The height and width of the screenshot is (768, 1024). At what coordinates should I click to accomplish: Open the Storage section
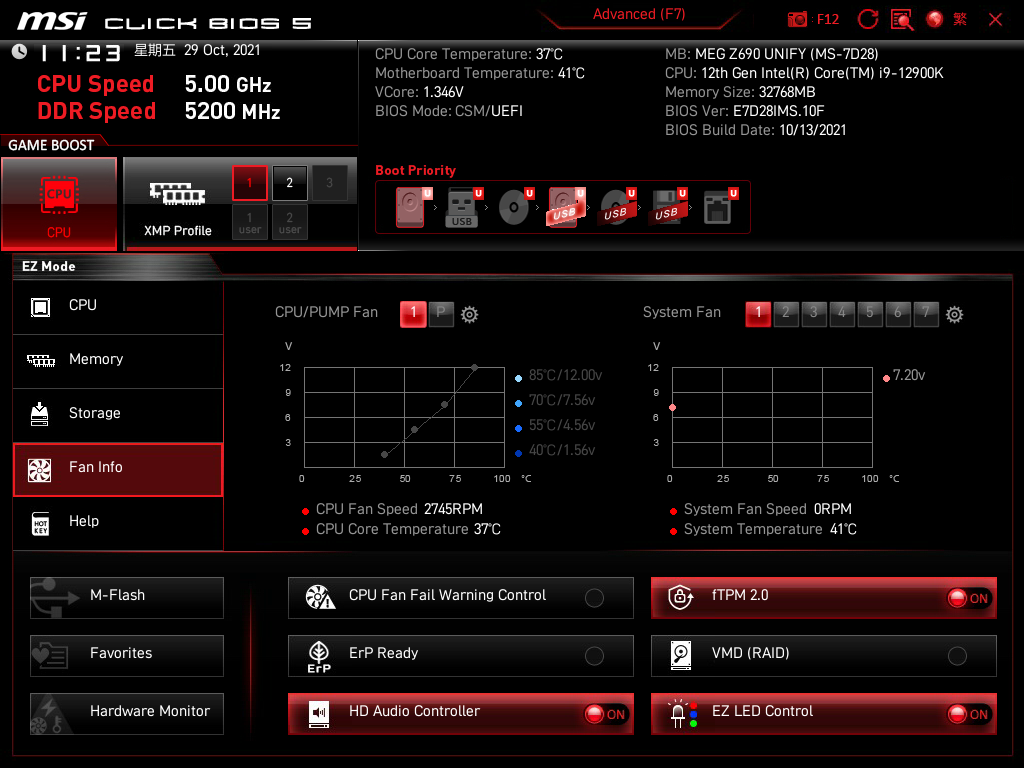point(118,414)
